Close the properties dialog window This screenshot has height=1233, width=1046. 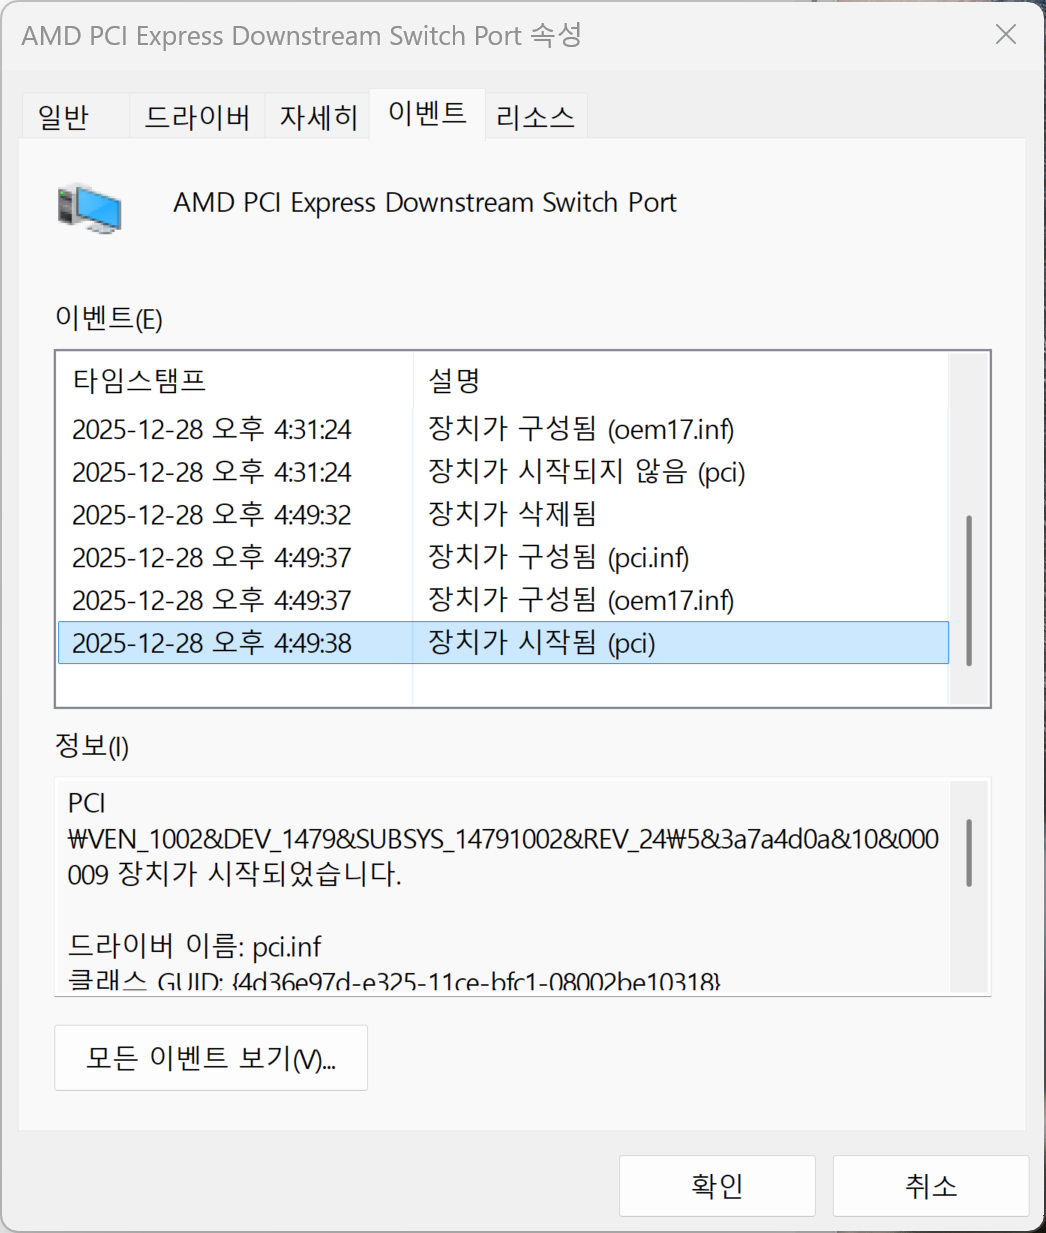click(1006, 35)
